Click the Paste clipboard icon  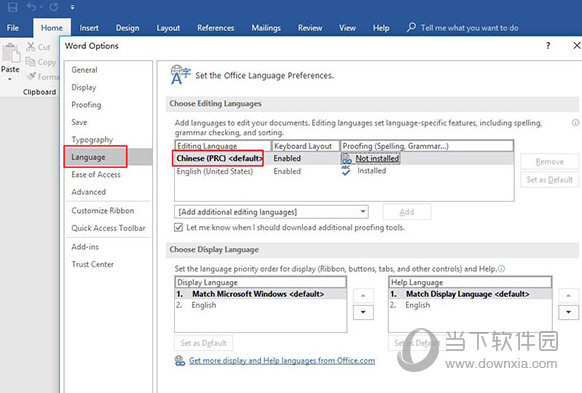pyautogui.click(x=11, y=53)
